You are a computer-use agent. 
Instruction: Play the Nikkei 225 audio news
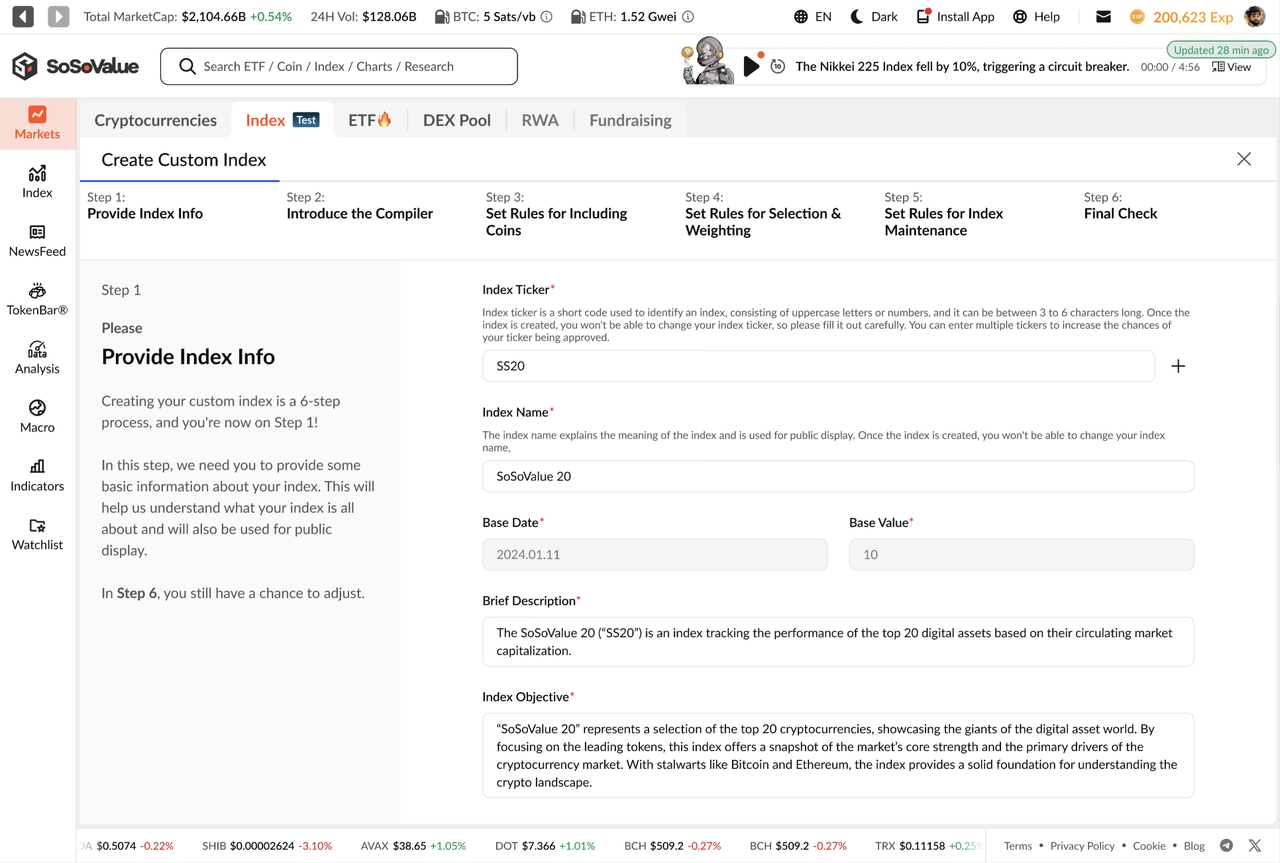point(752,67)
